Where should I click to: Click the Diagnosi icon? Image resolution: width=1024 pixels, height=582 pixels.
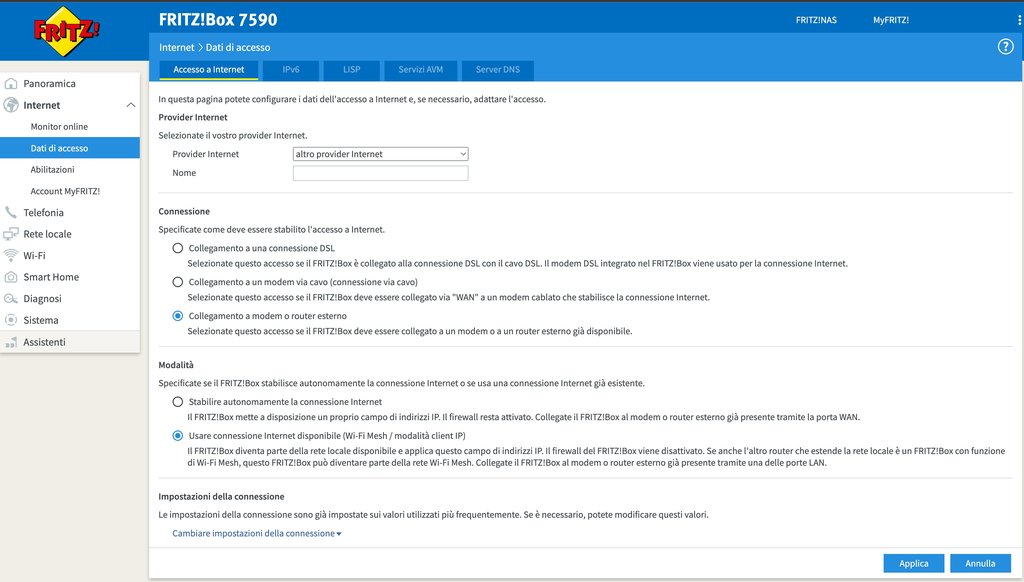tap(11, 299)
